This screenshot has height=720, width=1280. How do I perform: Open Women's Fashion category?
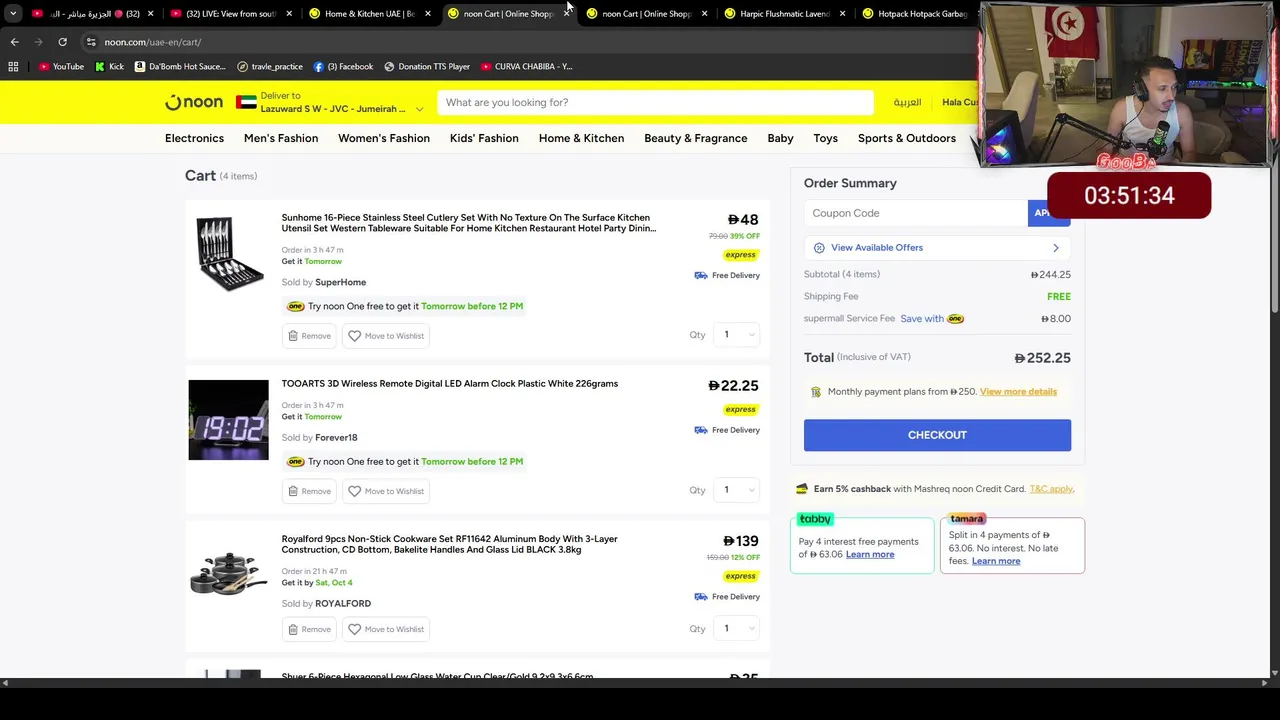coord(384,138)
